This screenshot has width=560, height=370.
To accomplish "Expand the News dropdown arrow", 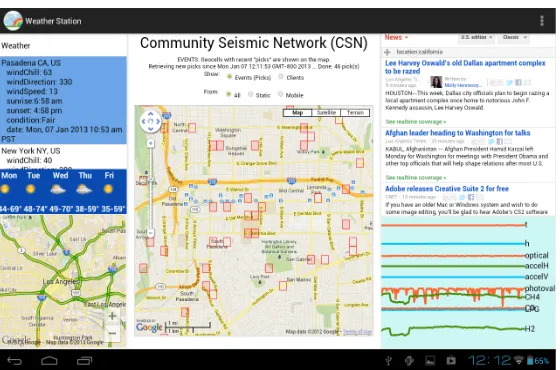I will [x=406, y=38].
